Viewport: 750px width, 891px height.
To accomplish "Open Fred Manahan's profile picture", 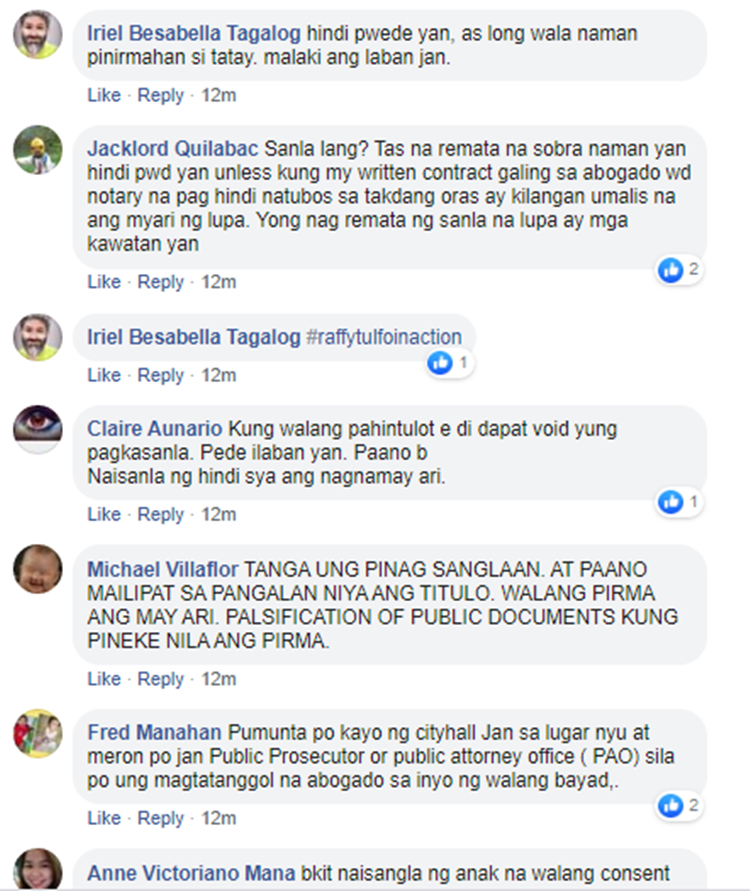I will [38, 733].
